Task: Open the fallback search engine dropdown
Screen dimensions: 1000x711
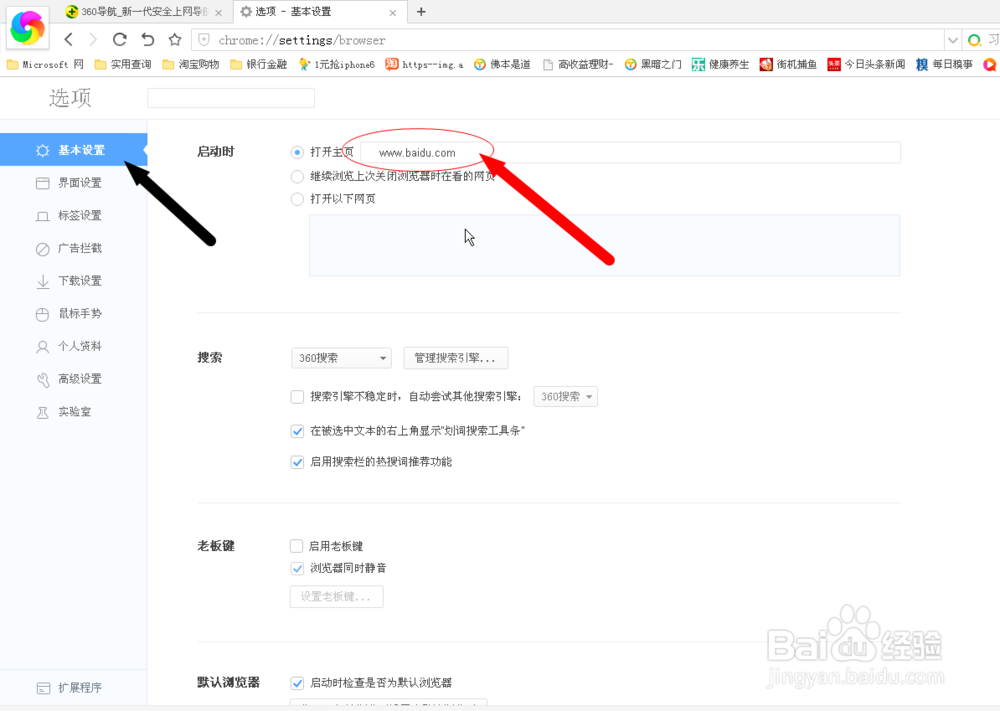Action: tap(565, 396)
